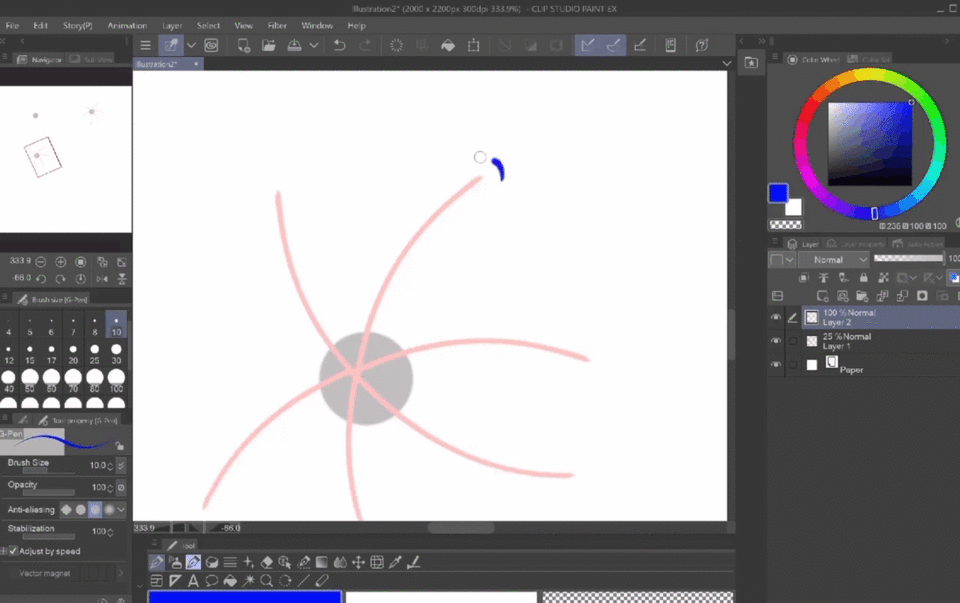Toggle the Adjust by speed checkbox
Image resolution: width=960 pixels, height=603 pixels.
tap(13, 551)
